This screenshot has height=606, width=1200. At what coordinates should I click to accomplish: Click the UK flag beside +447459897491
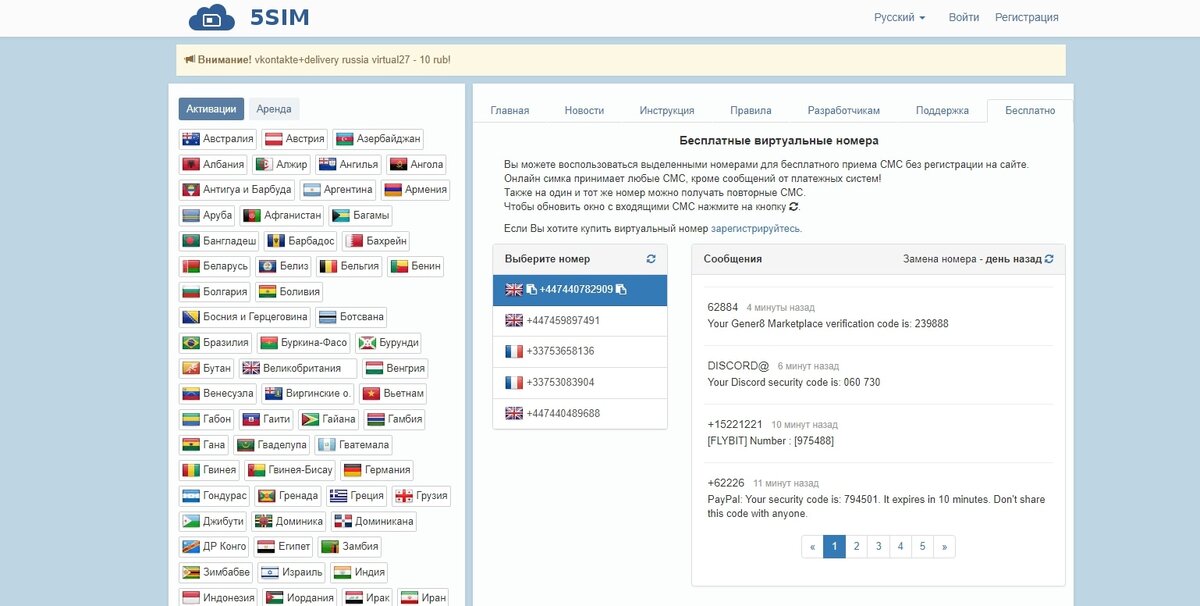click(514, 321)
